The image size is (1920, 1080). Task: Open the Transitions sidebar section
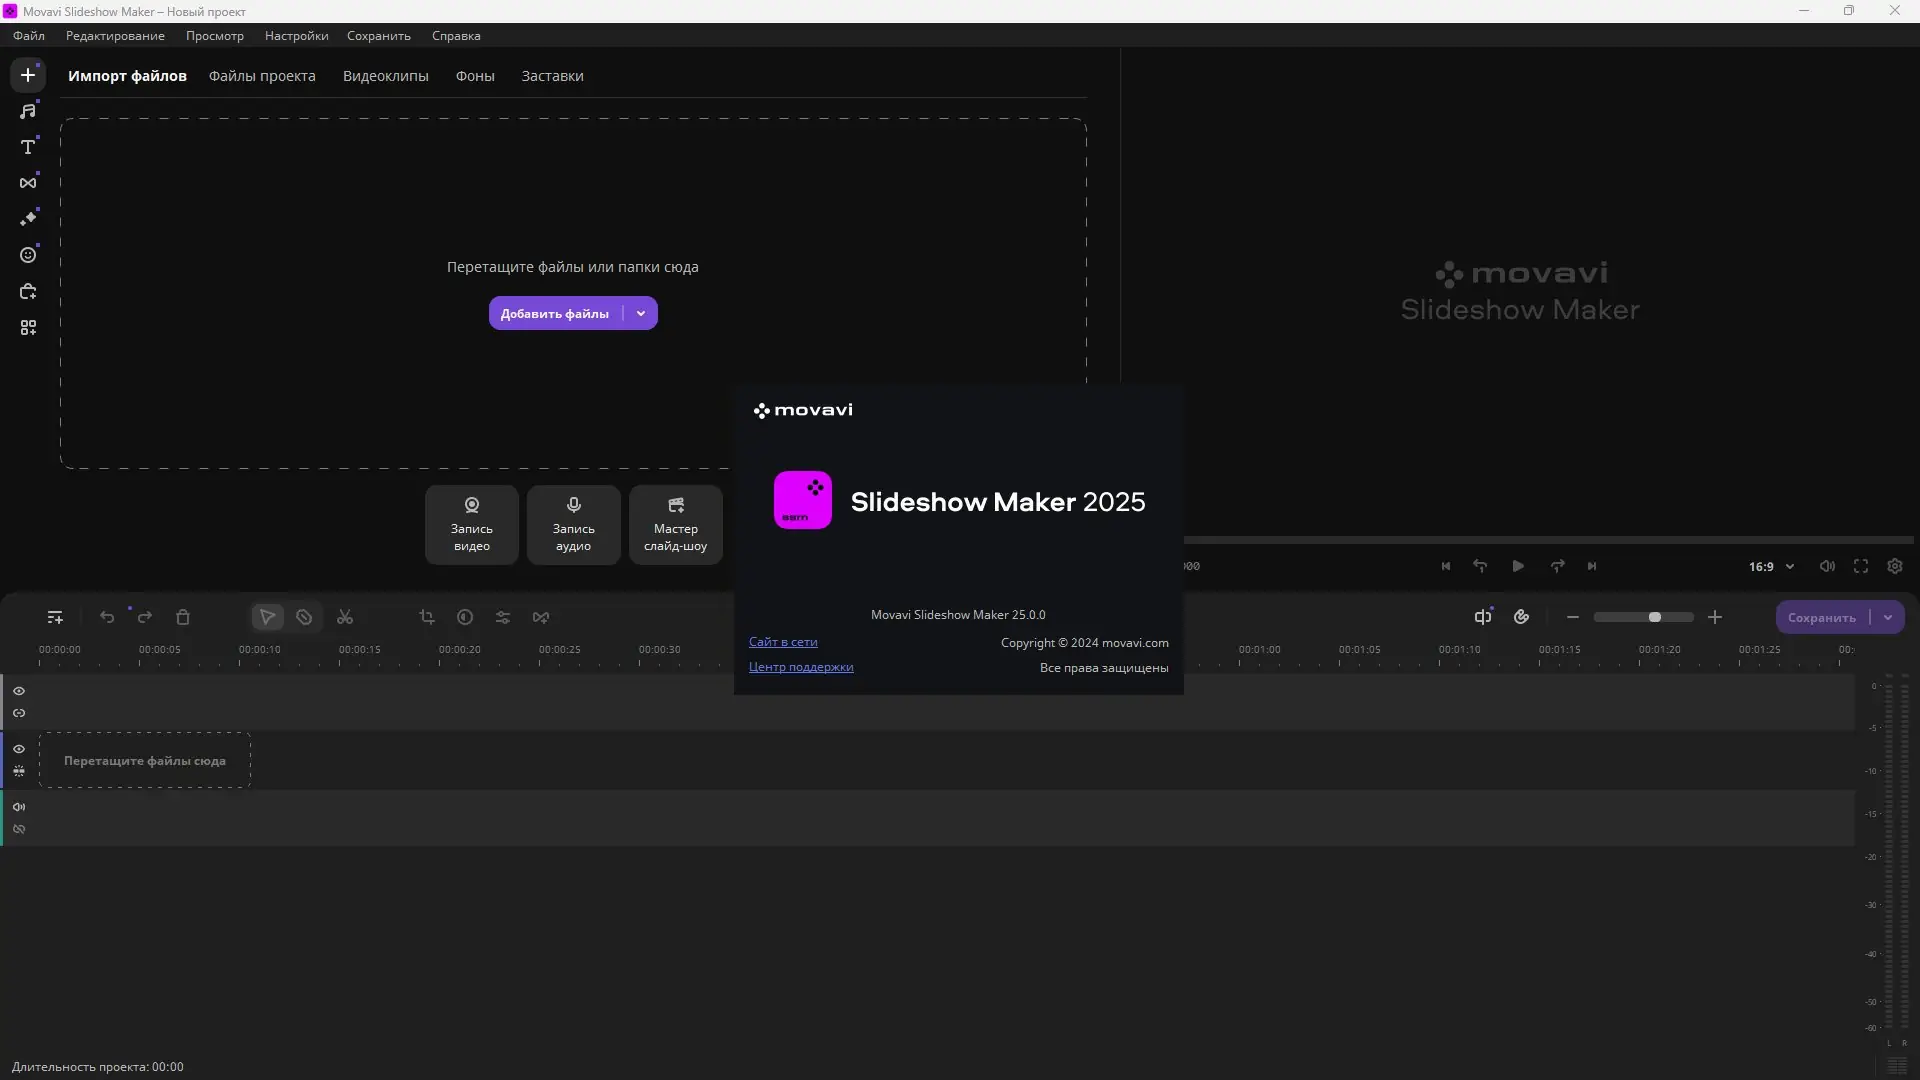tap(28, 183)
